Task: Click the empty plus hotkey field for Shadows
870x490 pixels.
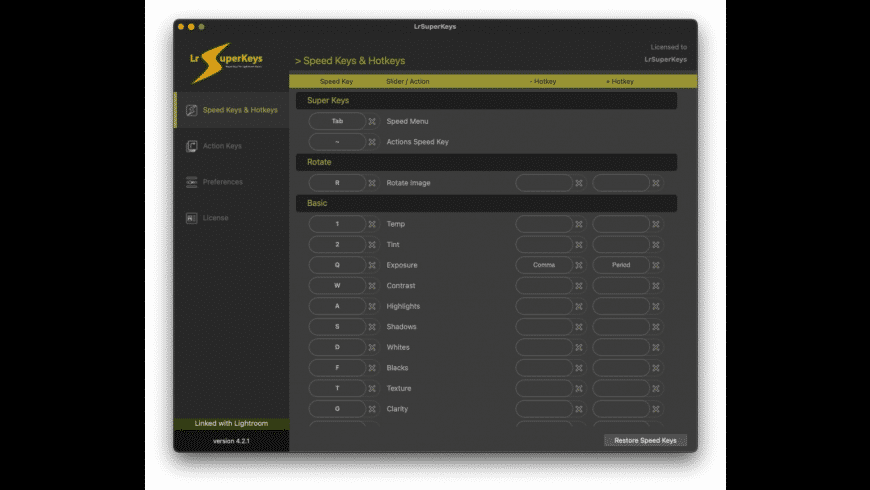Action: [621, 326]
